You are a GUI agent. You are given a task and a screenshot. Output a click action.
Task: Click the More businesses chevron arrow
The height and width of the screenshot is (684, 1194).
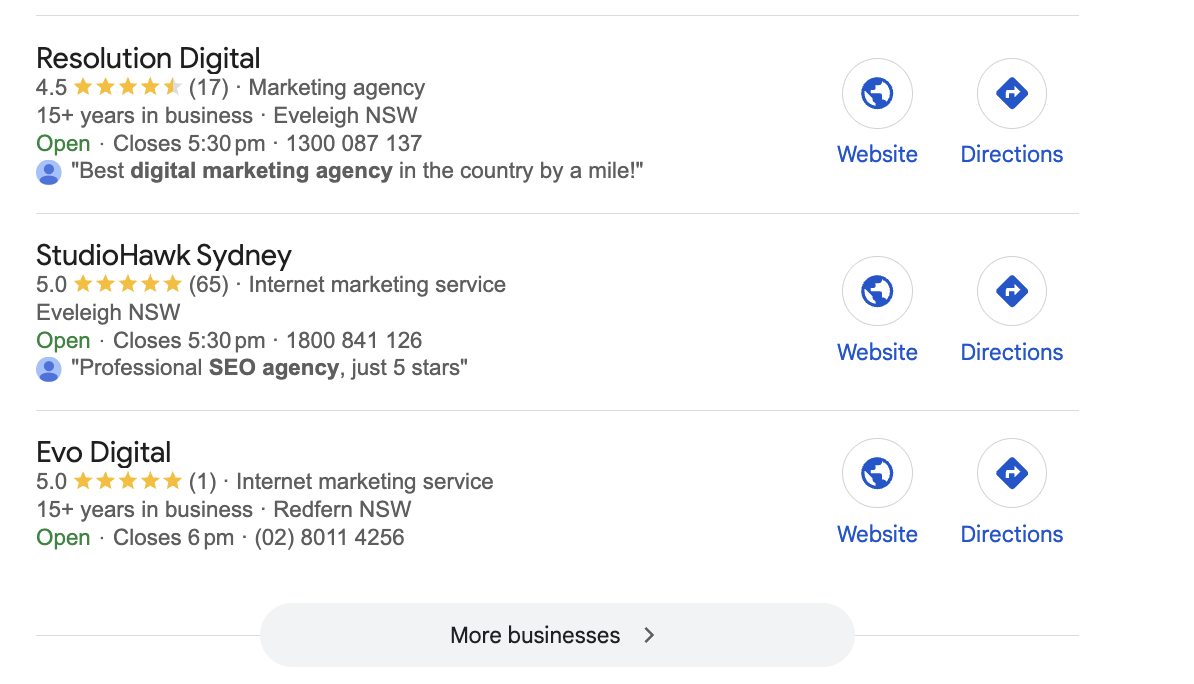pos(649,635)
